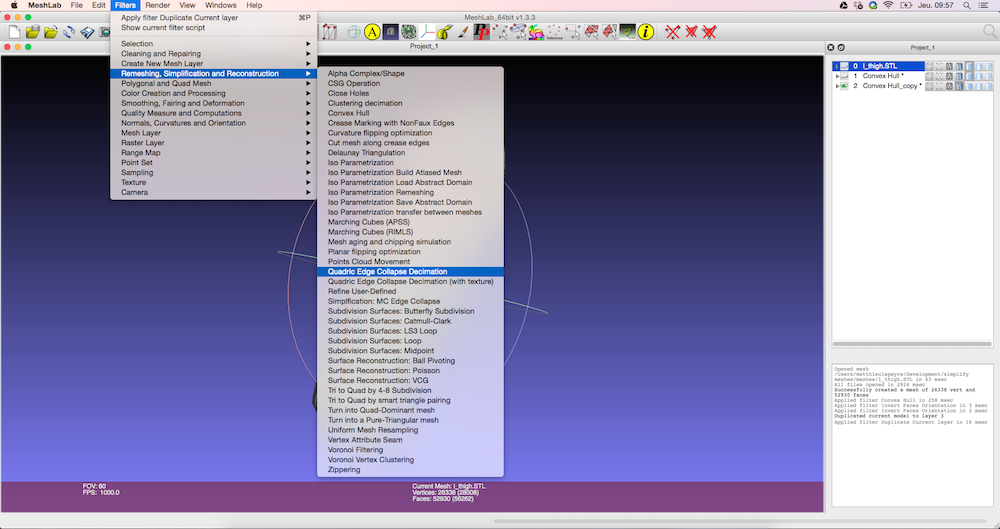Click the Show Axis toolbar icon
This screenshot has width=1000, height=529.
(427, 31)
